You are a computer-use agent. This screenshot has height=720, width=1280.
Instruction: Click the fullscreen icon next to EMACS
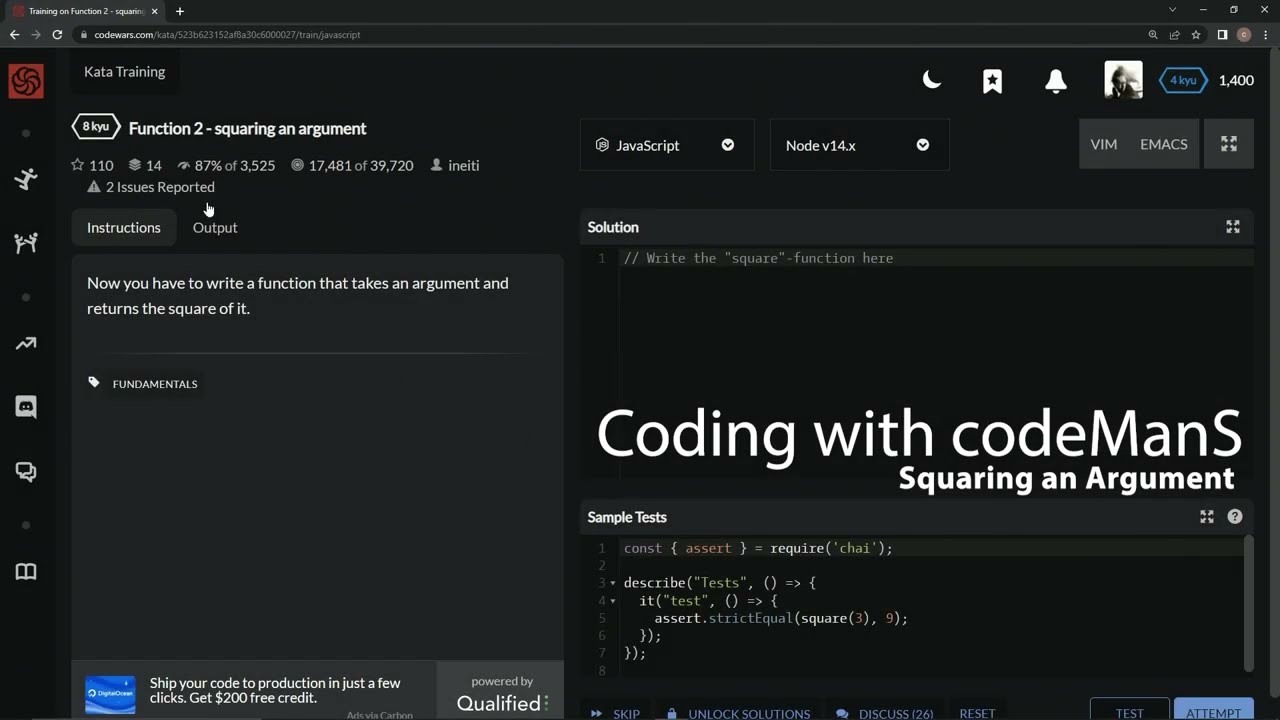(x=1229, y=144)
